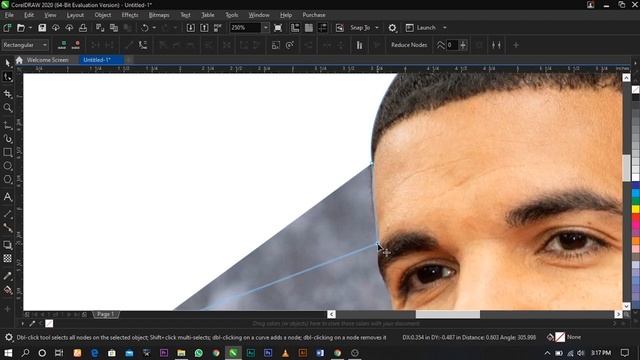Viewport: 640px width, 360px height.
Task: Select the Polygon tool
Action: tap(7, 180)
